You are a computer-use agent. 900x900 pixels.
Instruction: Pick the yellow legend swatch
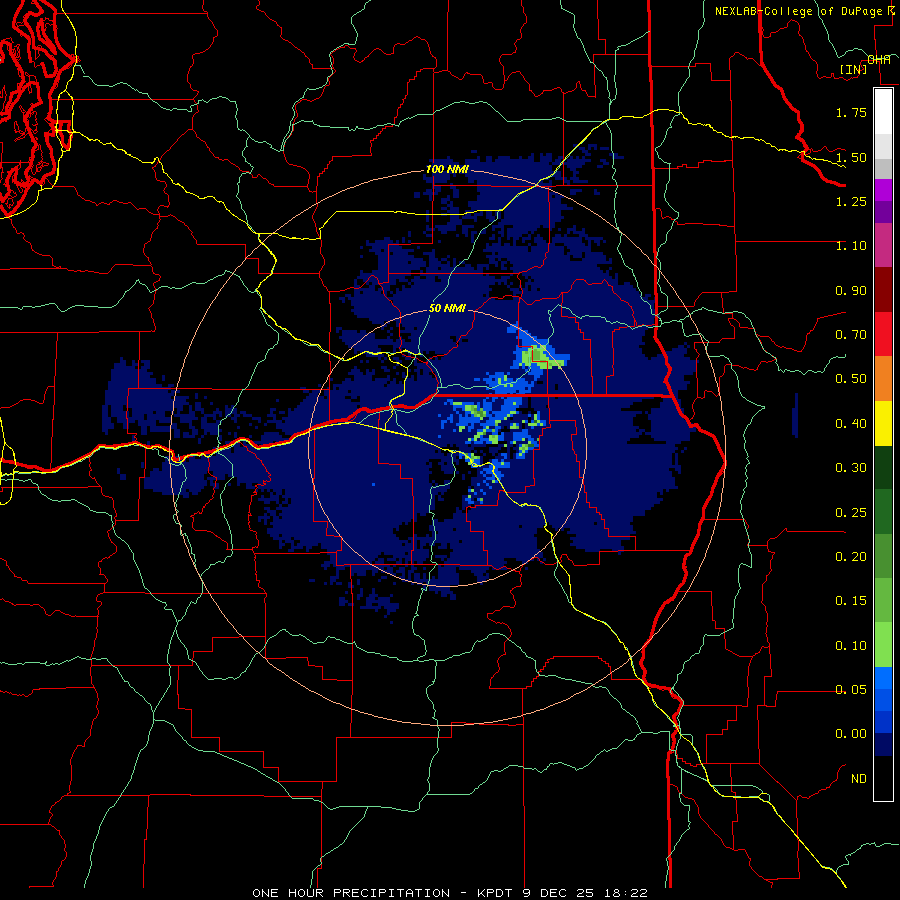883,424
